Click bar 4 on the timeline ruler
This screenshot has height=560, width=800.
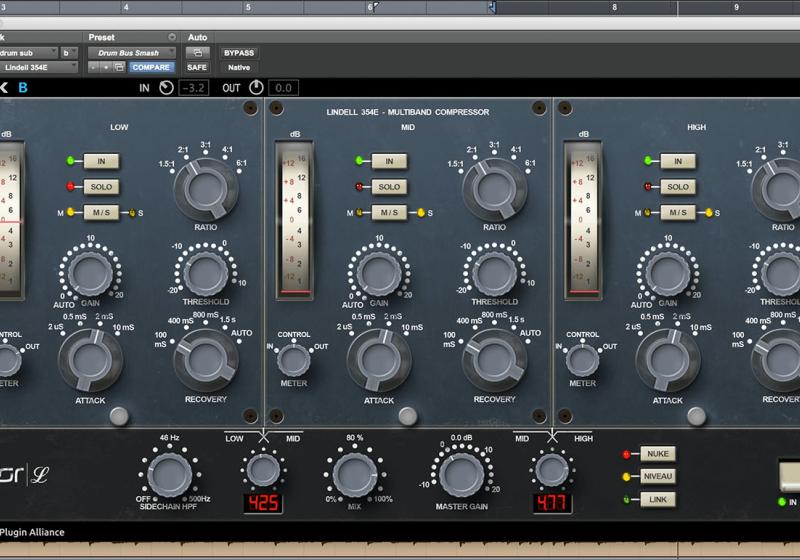tap(126, 7)
